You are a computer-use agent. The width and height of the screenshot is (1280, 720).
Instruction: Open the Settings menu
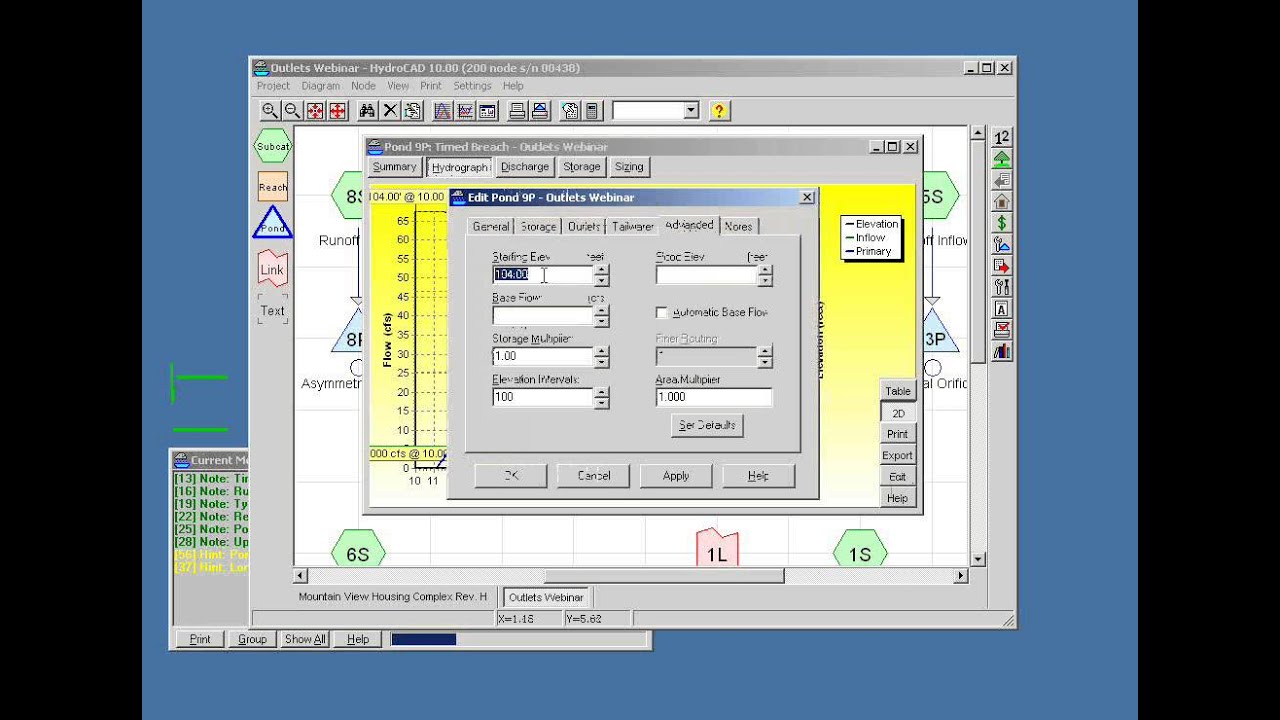pos(472,86)
